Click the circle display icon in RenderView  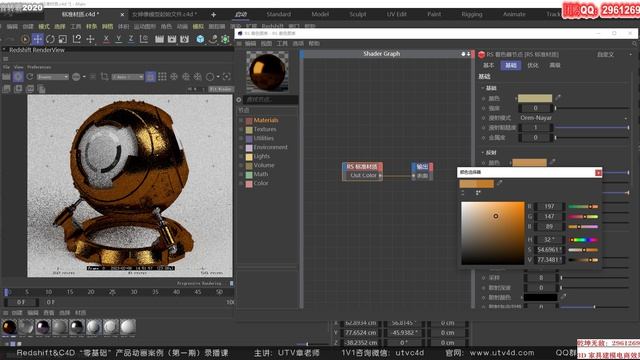(210, 76)
